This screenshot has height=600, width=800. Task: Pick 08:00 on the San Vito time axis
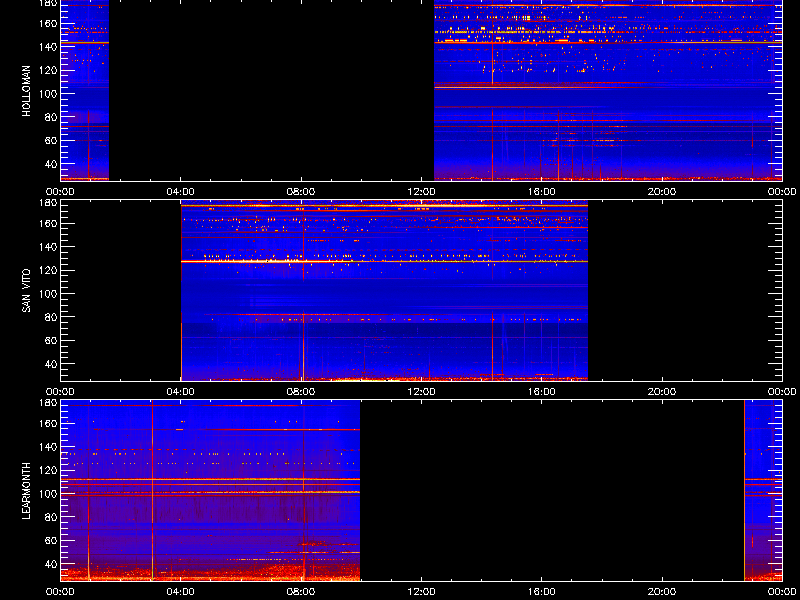tap(301, 392)
